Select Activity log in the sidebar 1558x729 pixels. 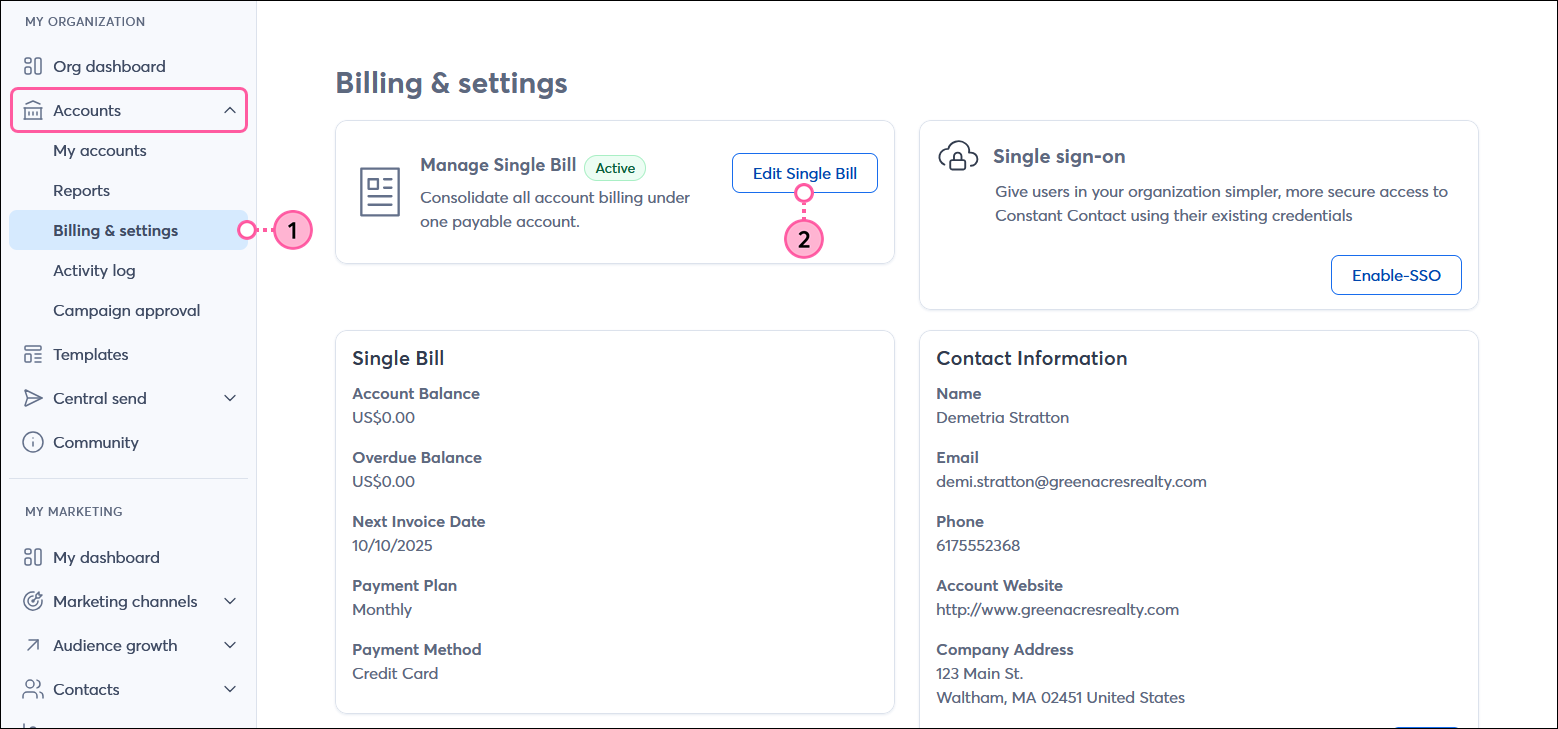point(94,270)
